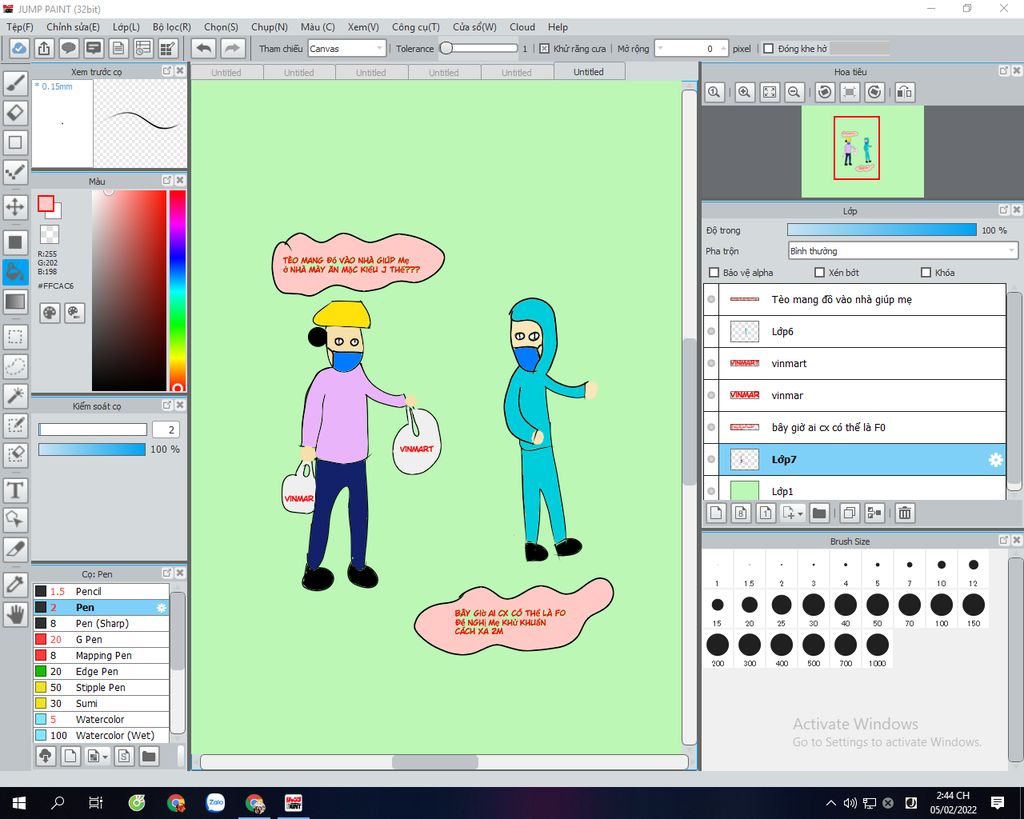
Task: Zoom in using Navigator magnifier plus
Action: click(744, 92)
